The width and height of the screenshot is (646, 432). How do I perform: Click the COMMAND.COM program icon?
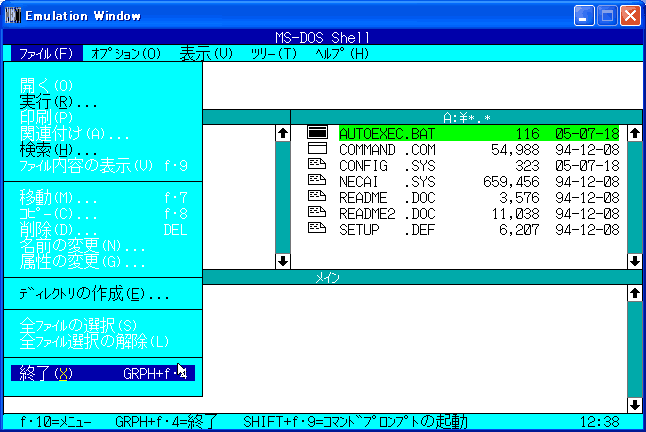pyautogui.click(x=317, y=148)
